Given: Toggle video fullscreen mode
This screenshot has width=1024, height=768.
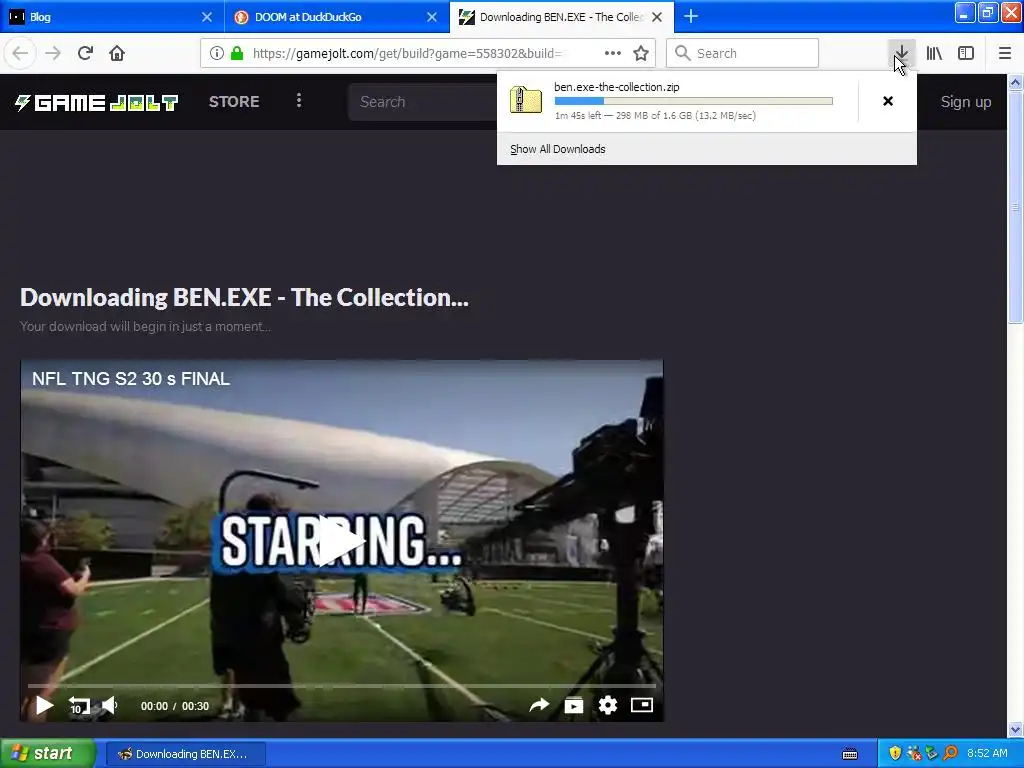Looking at the screenshot, I should (641, 705).
